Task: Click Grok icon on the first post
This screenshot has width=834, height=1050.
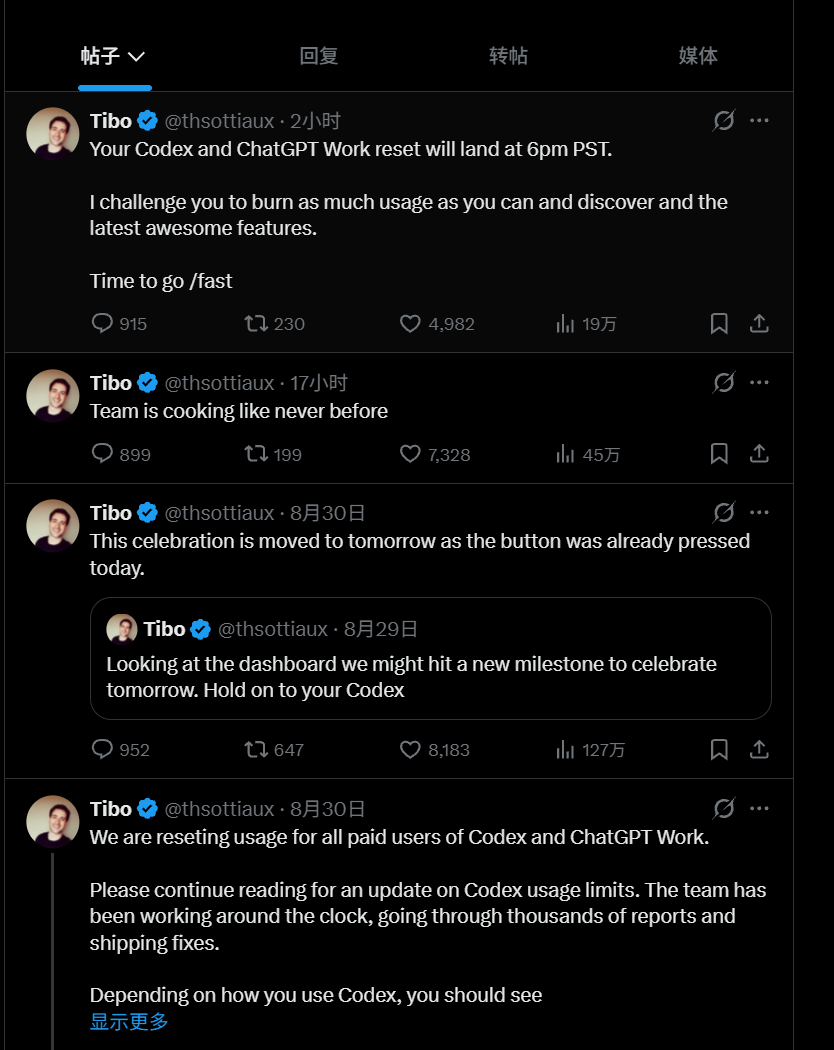Action: [x=724, y=121]
